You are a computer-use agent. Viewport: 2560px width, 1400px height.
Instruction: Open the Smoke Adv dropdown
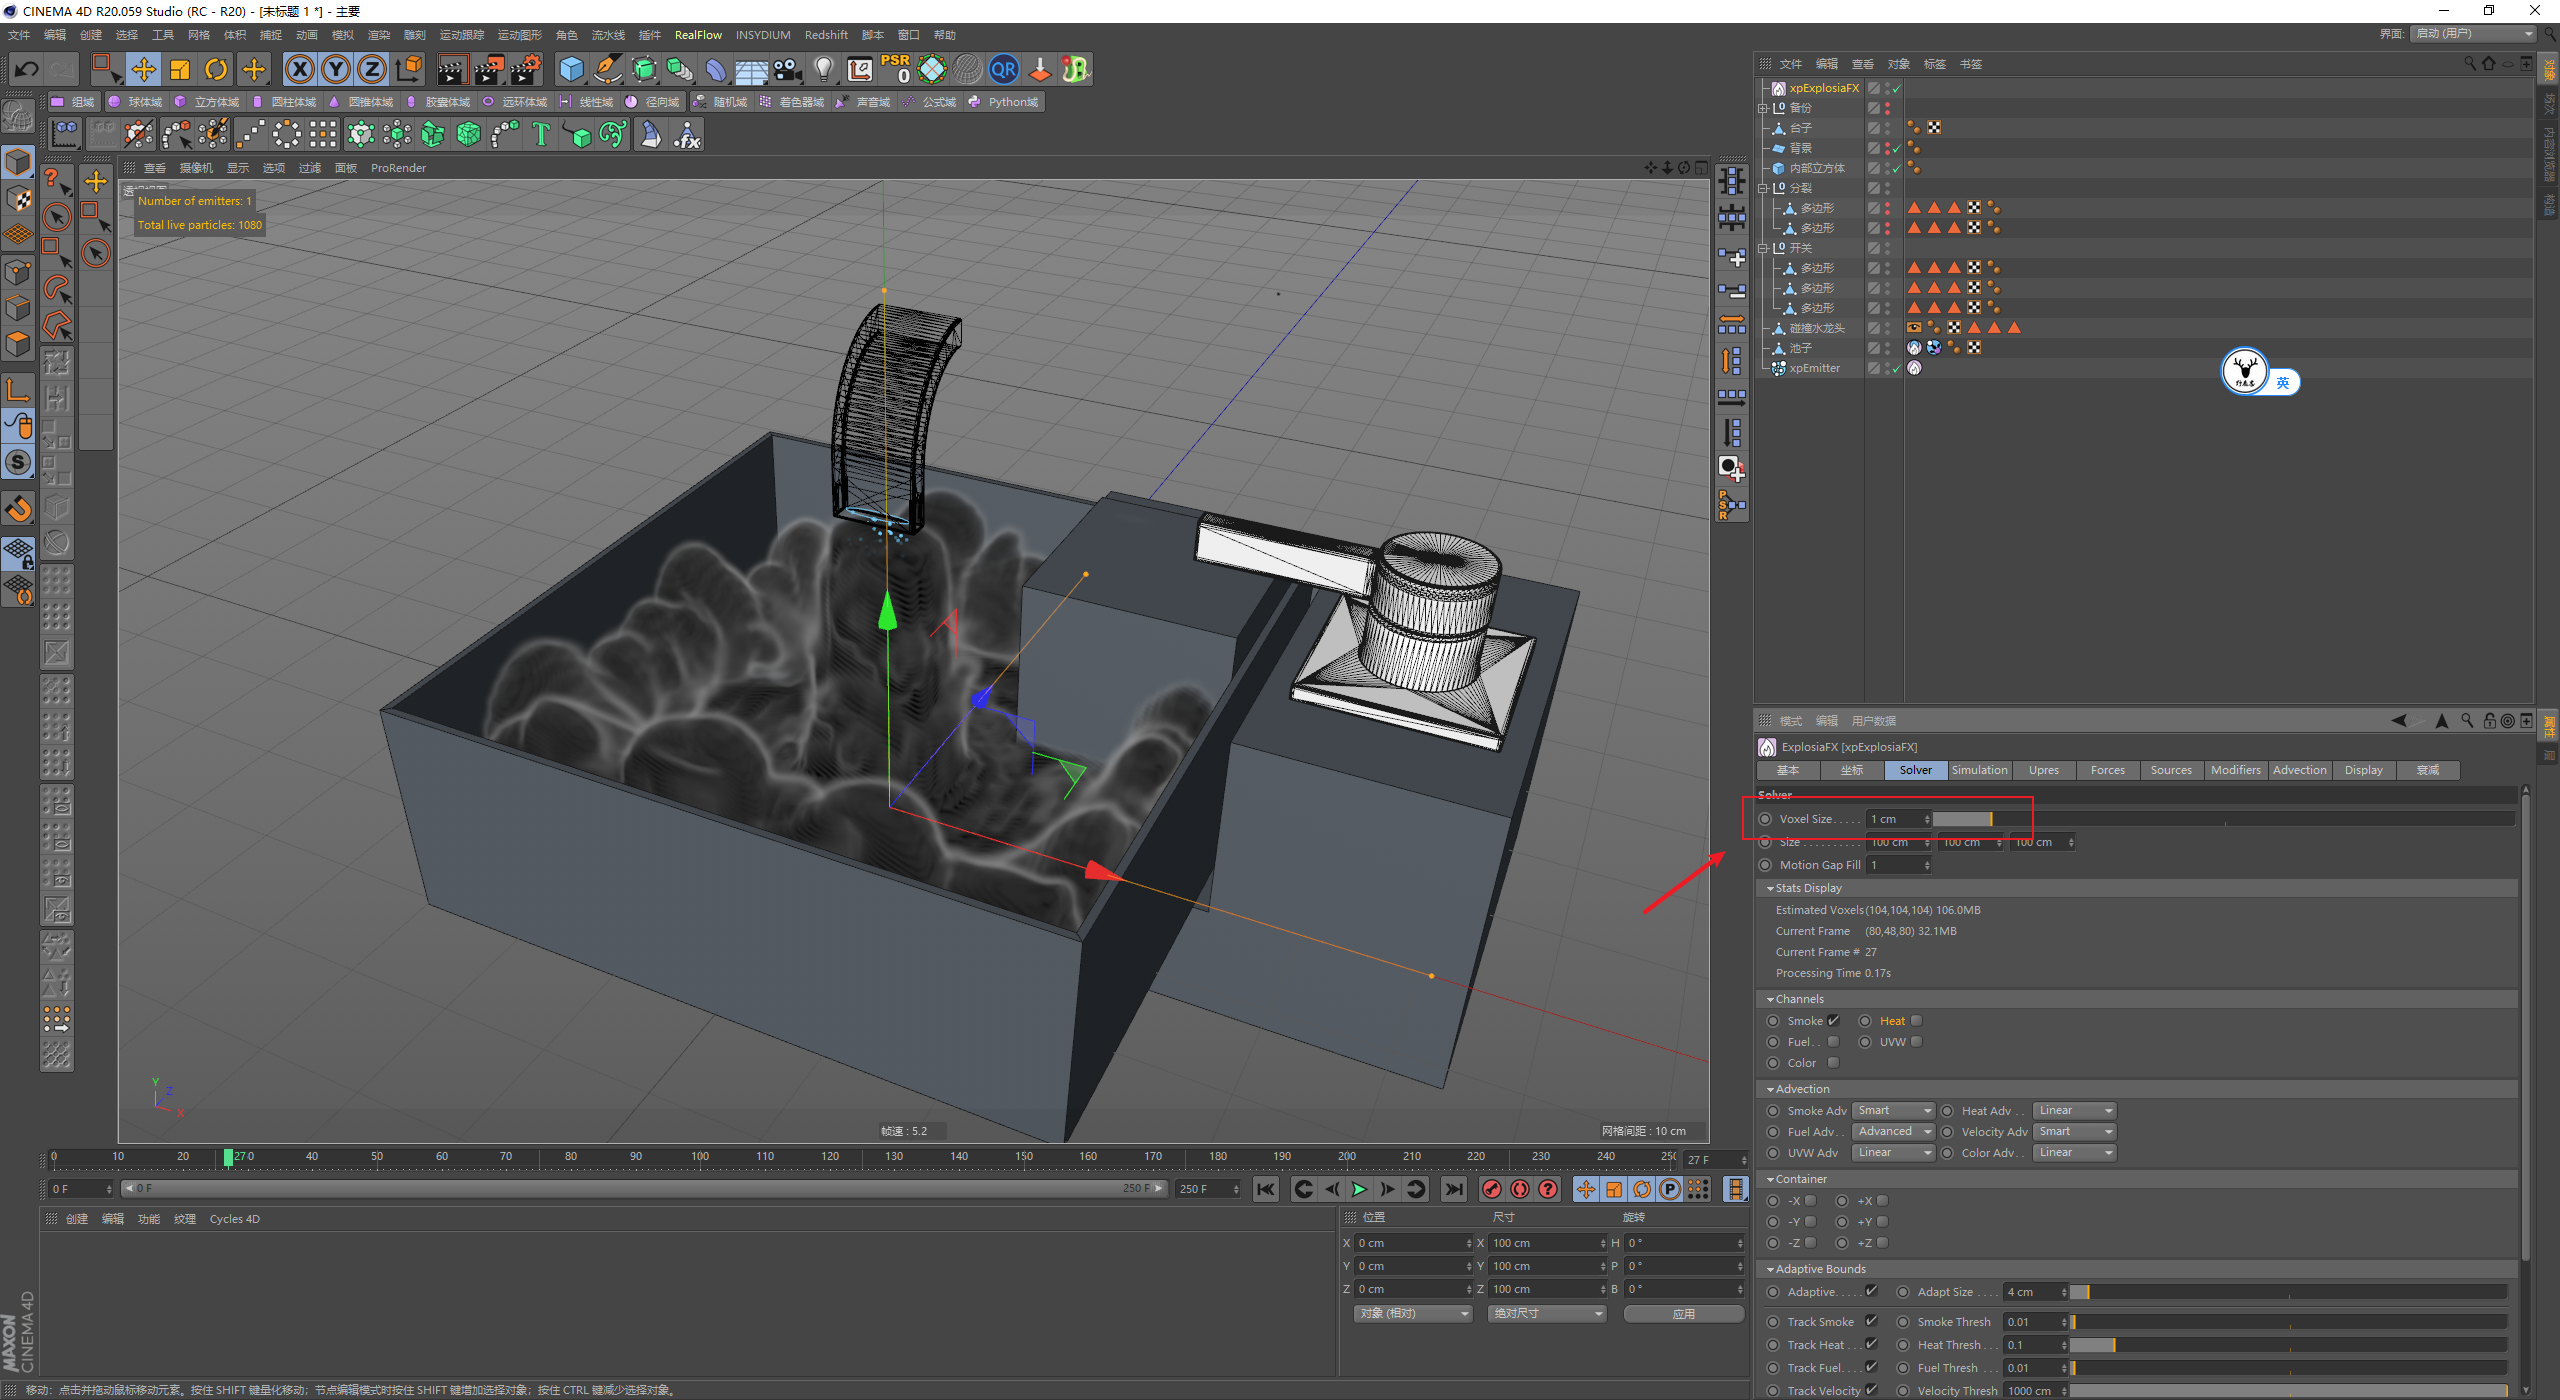[1894, 1111]
